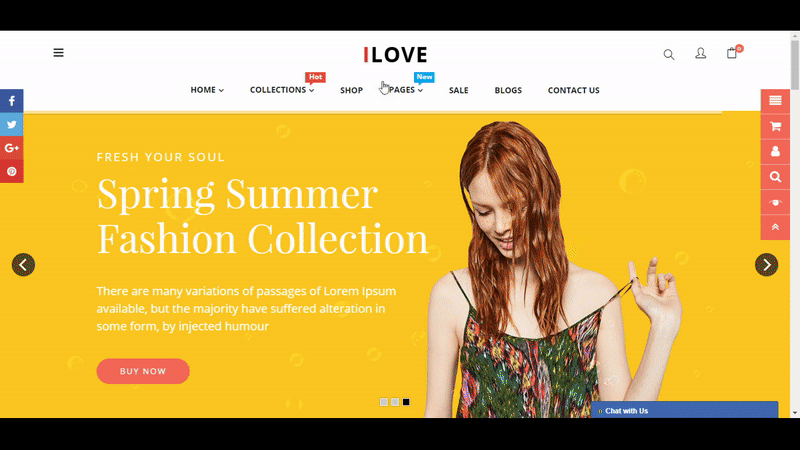The width and height of the screenshot is (800, 450).
Task: Toggle the eye icon in red side panel
Action: [x=775, y=203]
